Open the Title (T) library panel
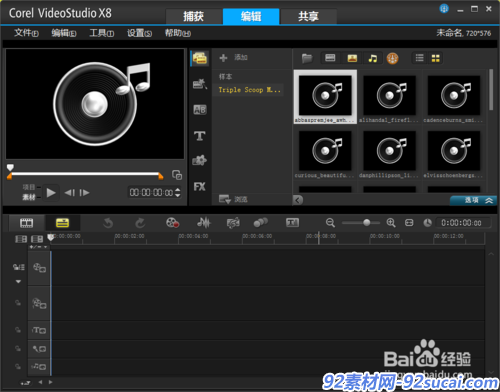 click(x=200, y=136)
